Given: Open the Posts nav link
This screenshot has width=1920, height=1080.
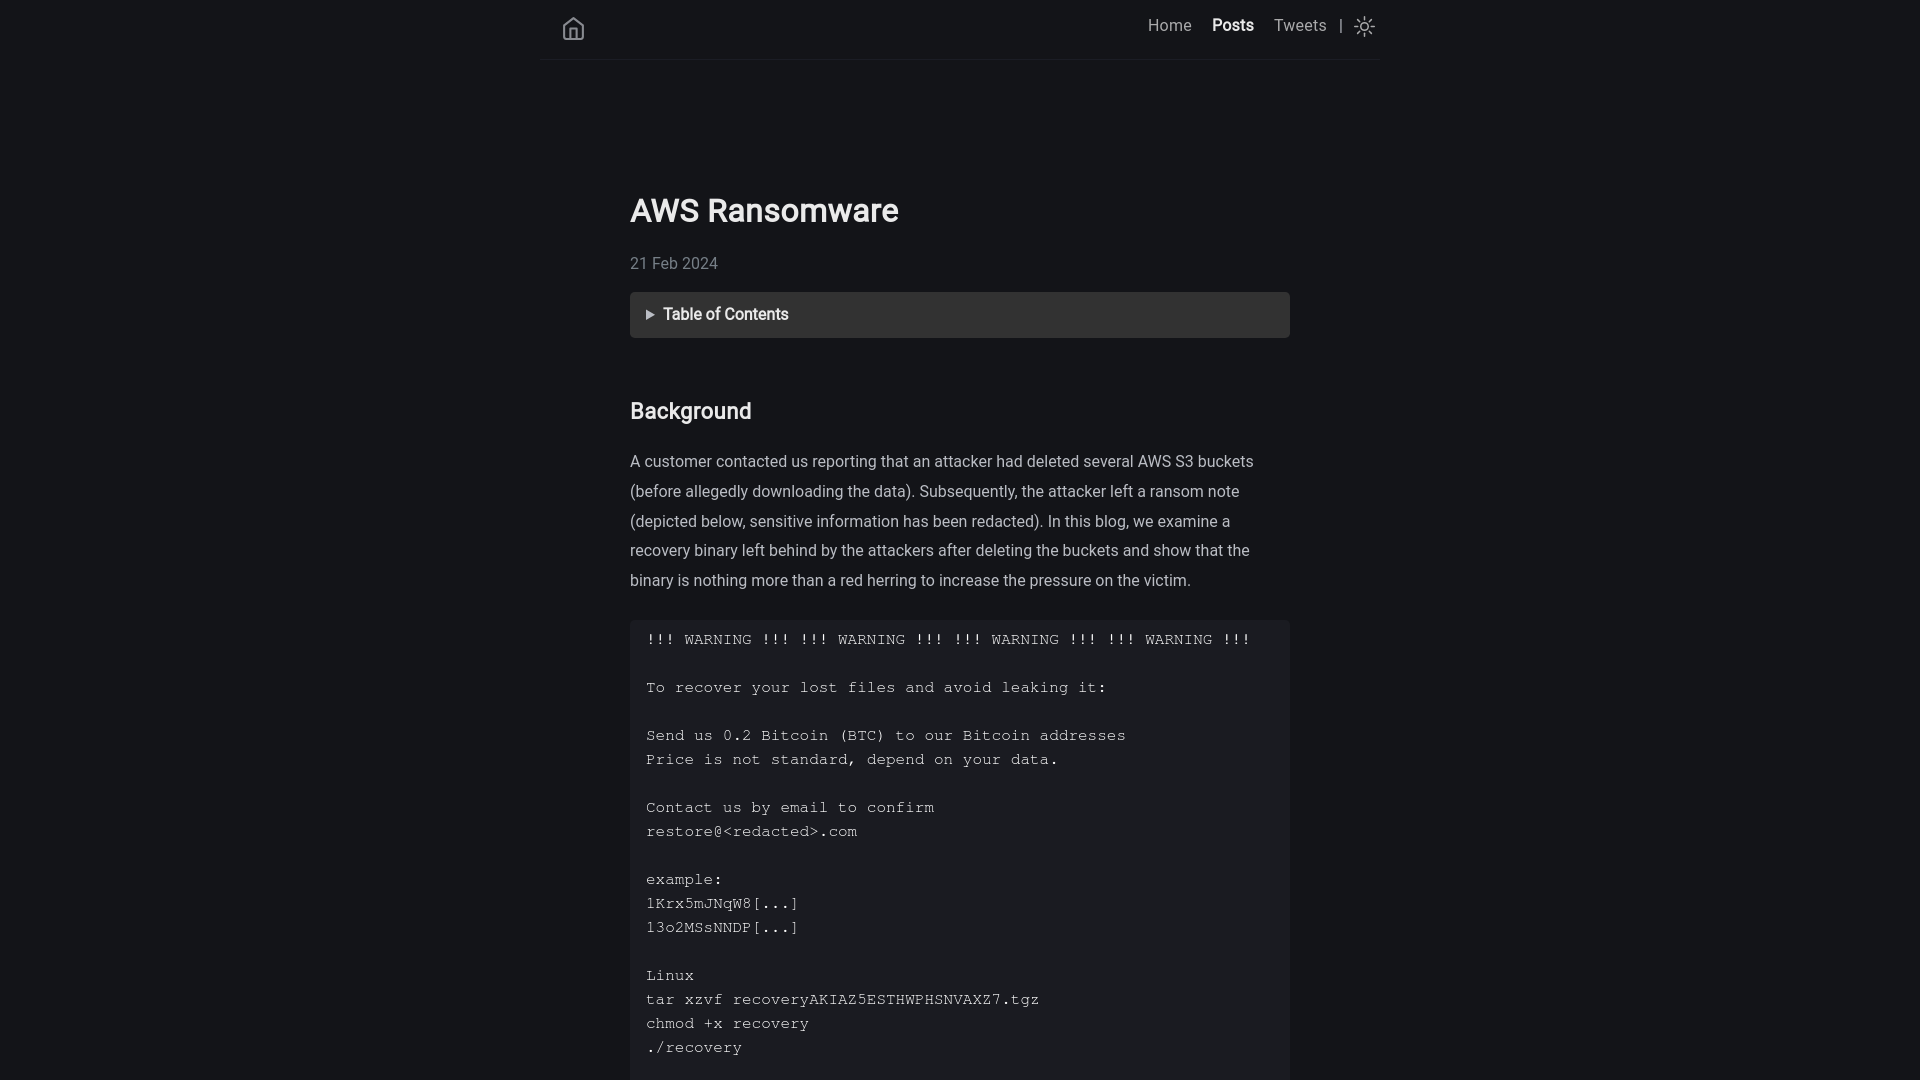Looking at the screenshot, I should point(1233,26).
